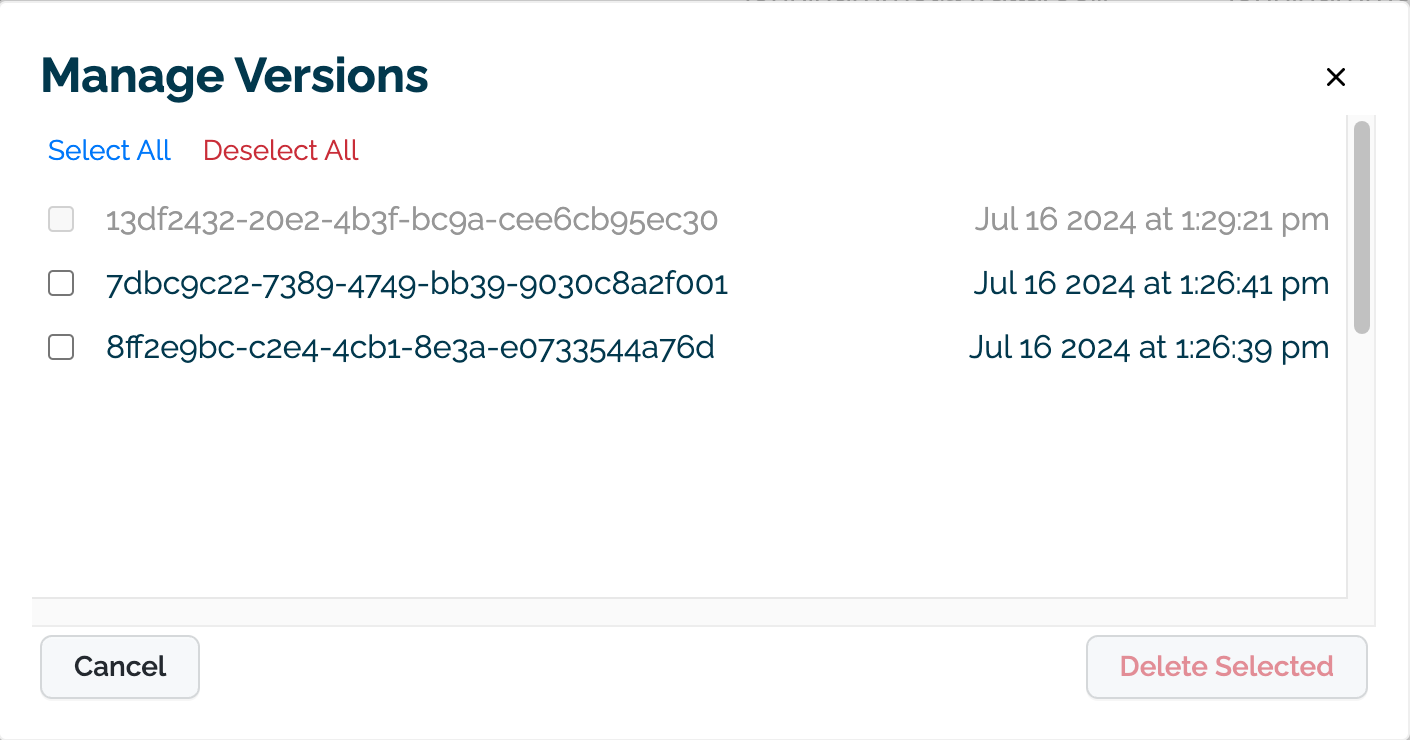Click version ID 13df2432-20e2-4b3f-bc9a-cee6cb95ec30

click(x=411, y=220)
